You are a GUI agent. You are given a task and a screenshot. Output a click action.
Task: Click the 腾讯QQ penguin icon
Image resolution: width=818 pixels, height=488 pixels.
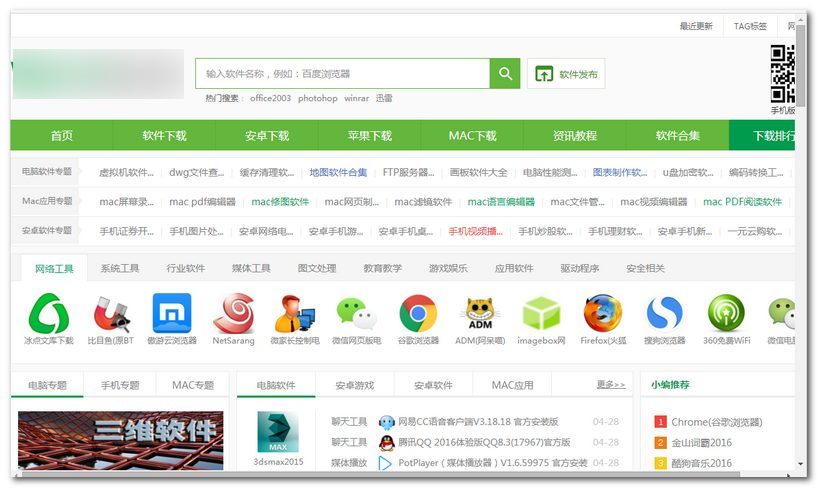(387, 443)
